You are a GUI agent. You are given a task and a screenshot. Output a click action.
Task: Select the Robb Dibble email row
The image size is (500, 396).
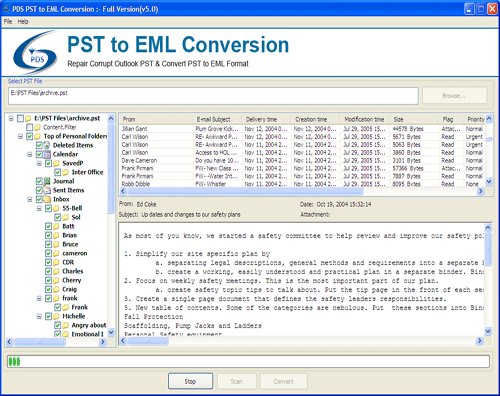coord(302,184)
